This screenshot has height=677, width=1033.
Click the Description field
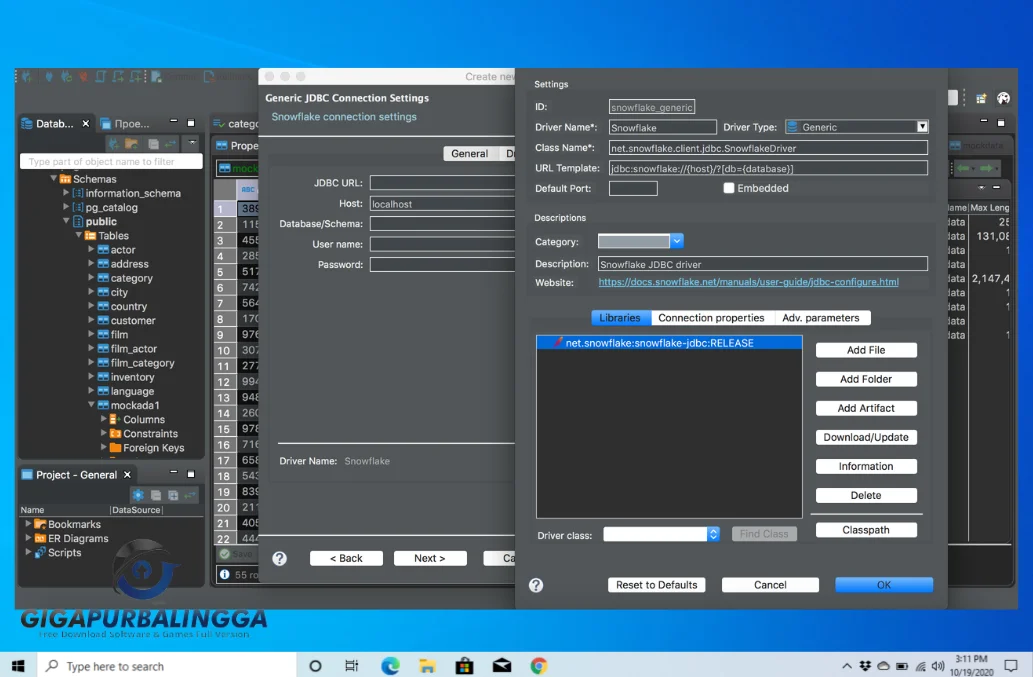(x=763, y=264)
